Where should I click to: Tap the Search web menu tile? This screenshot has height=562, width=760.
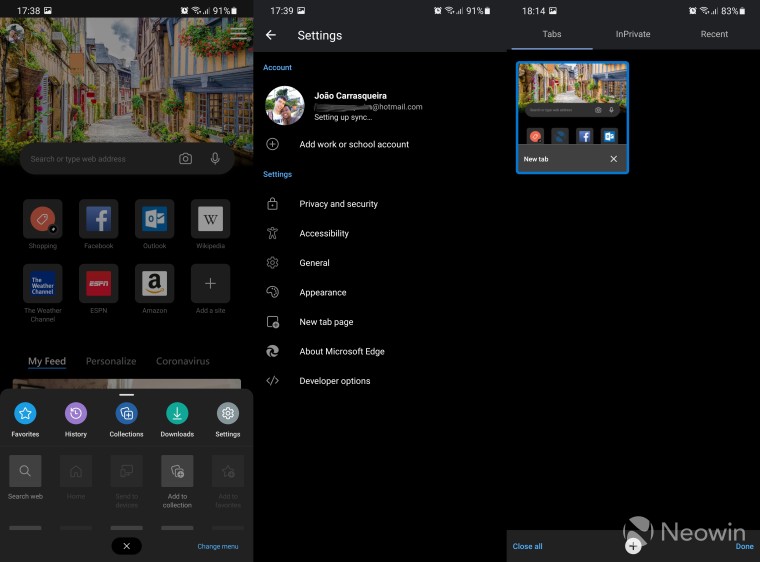[25, 471]
